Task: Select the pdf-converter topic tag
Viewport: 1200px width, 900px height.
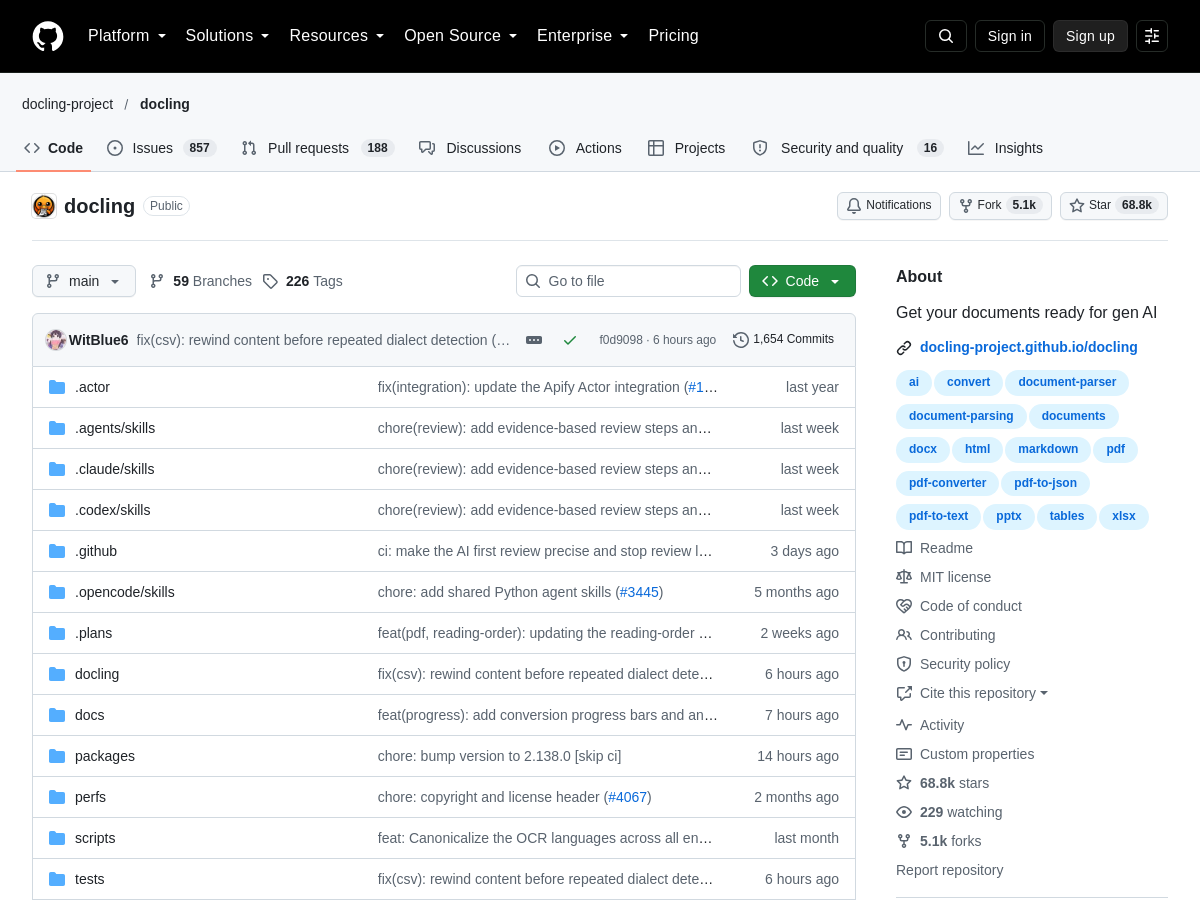Action: pos(947,484)
